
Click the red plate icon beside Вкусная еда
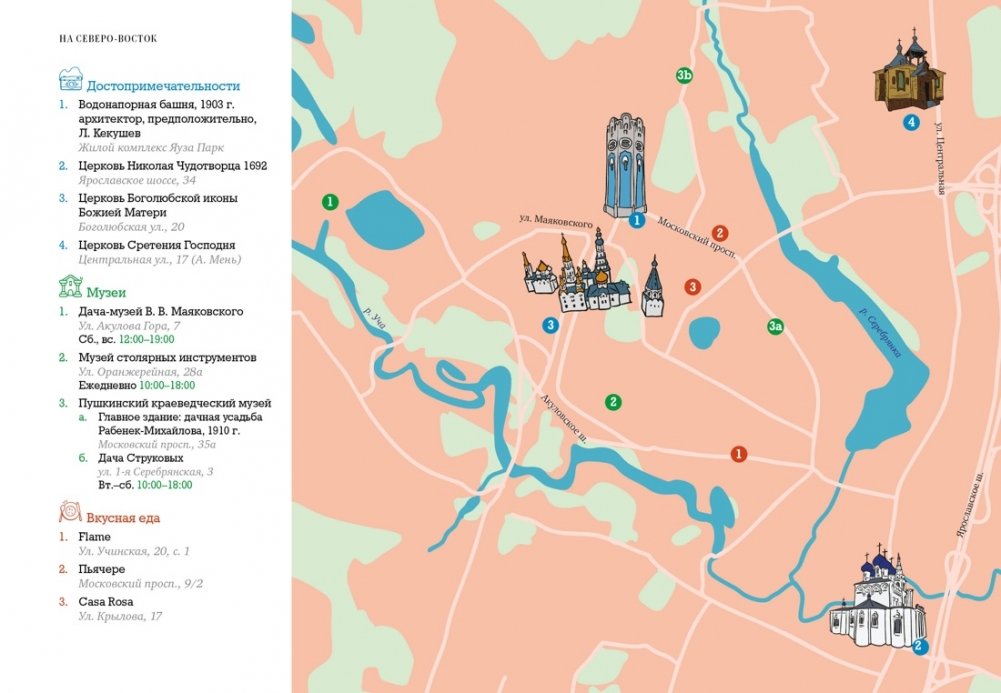(x=70, y=513)
